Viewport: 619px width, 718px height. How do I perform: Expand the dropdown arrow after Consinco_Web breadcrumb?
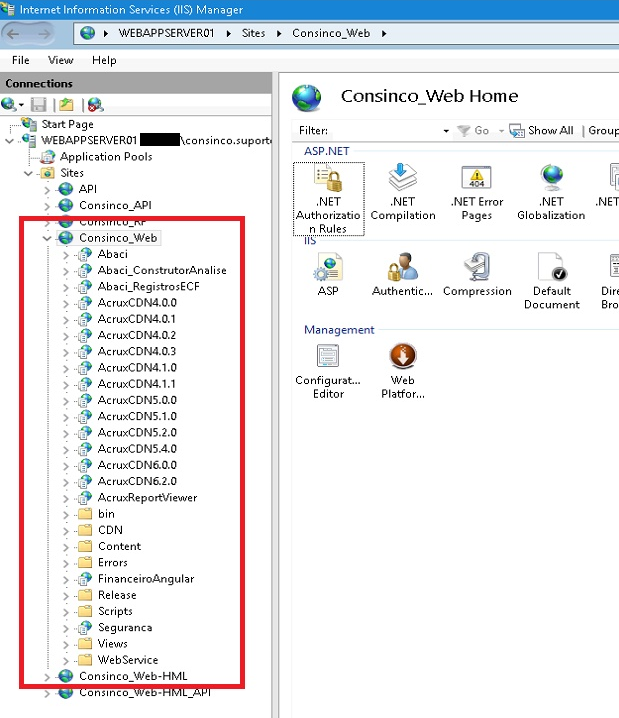tap(384, 33)
